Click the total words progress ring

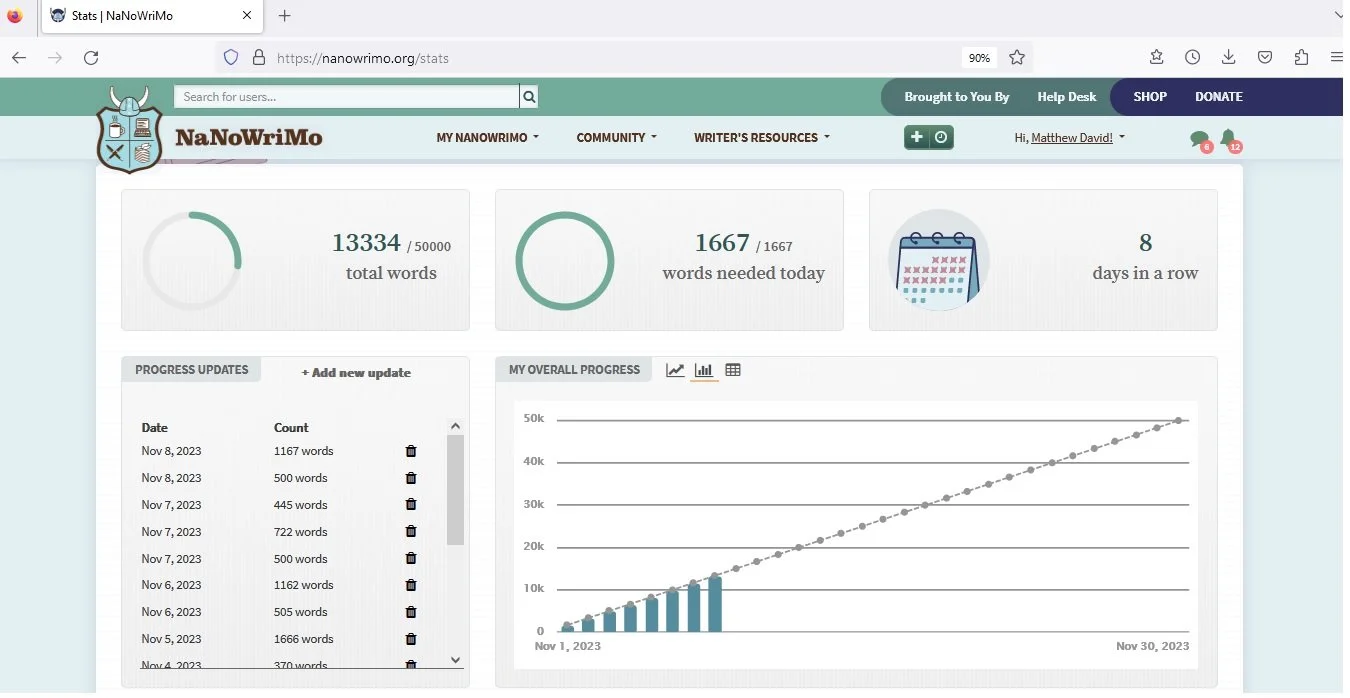(x=192, y=260)
